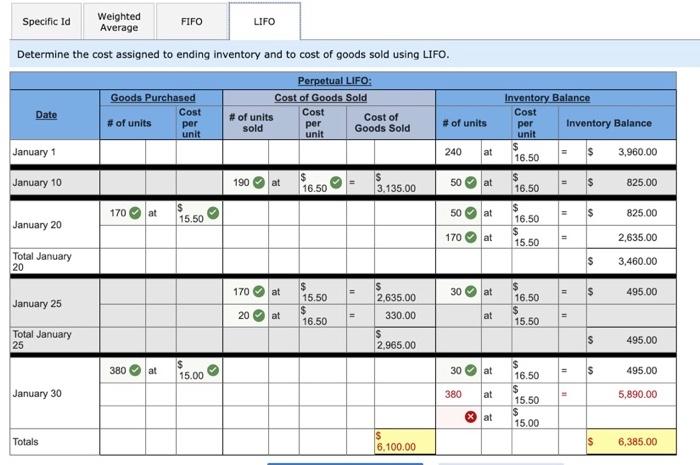
Task: Open the Weighted Average tab
Action: coord(119,21)
